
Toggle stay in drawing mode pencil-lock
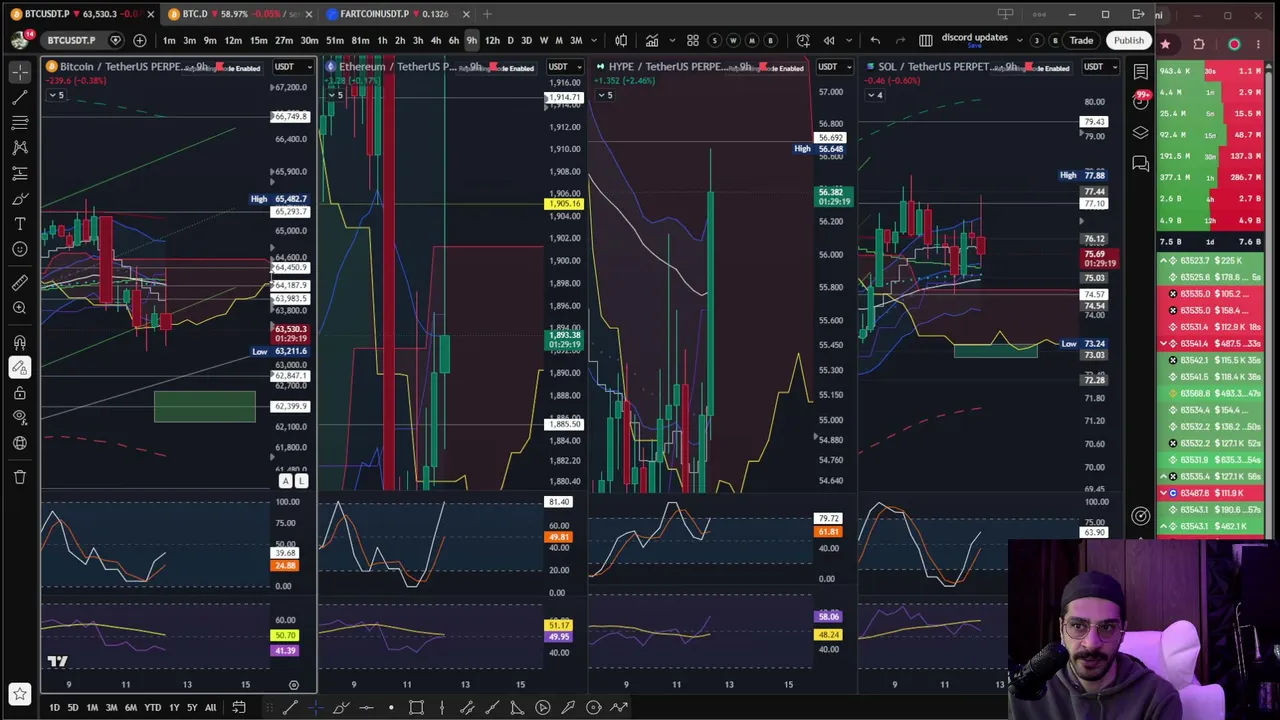20,368
